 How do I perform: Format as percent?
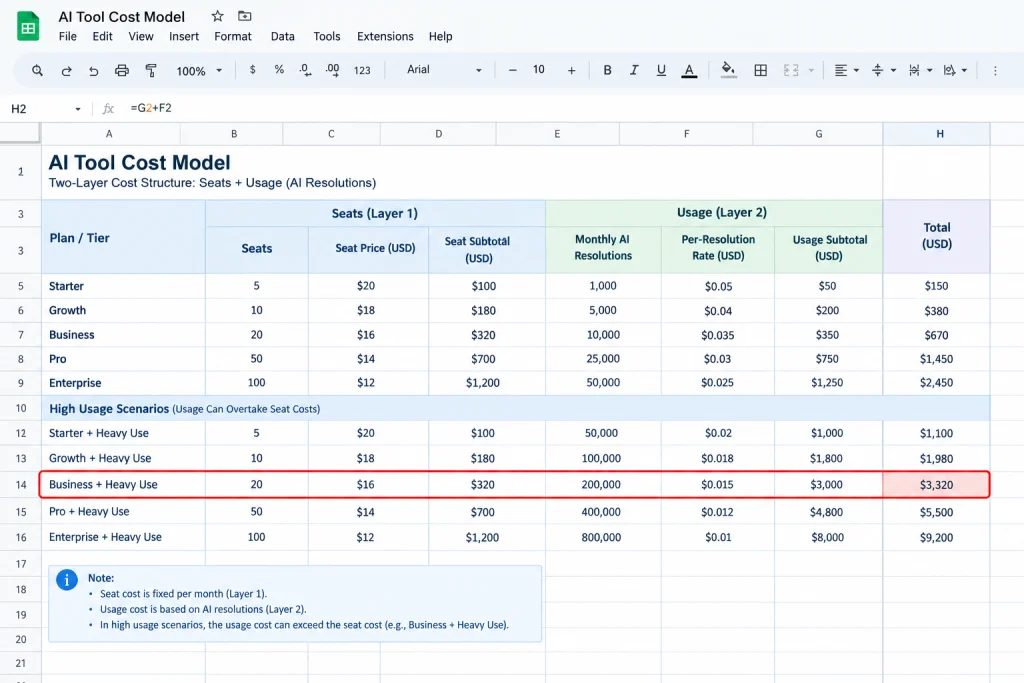[x=279, y=70]
